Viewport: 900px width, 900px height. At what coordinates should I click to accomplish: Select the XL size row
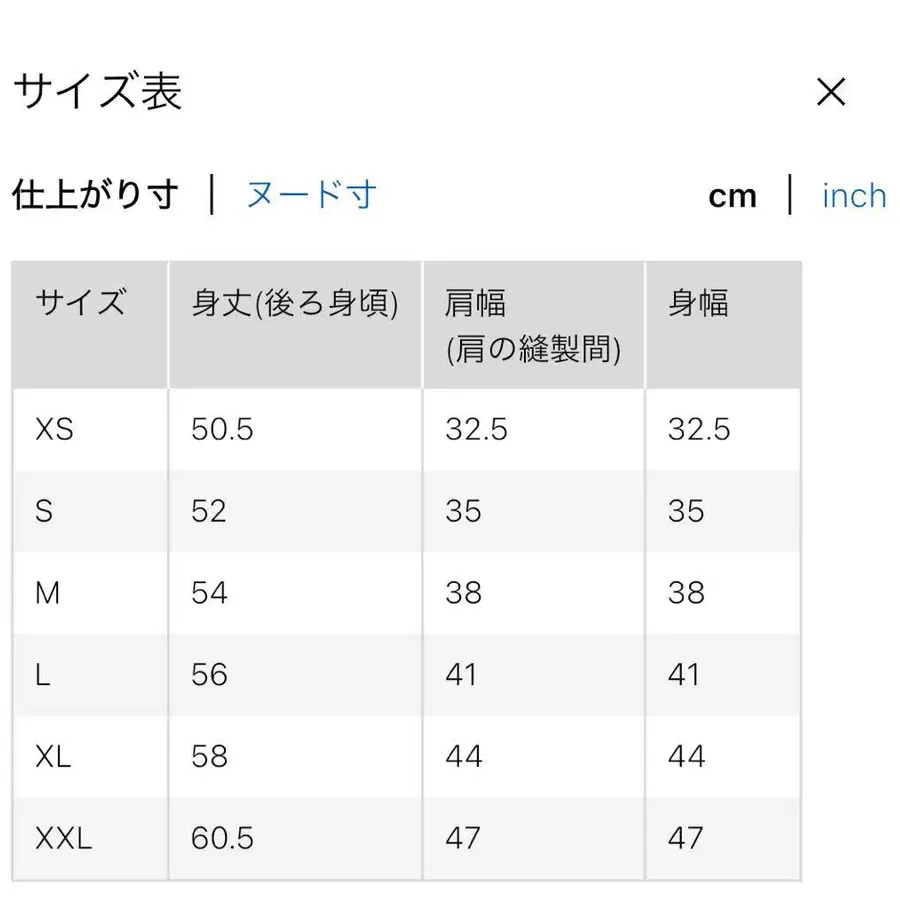[55, 757]
